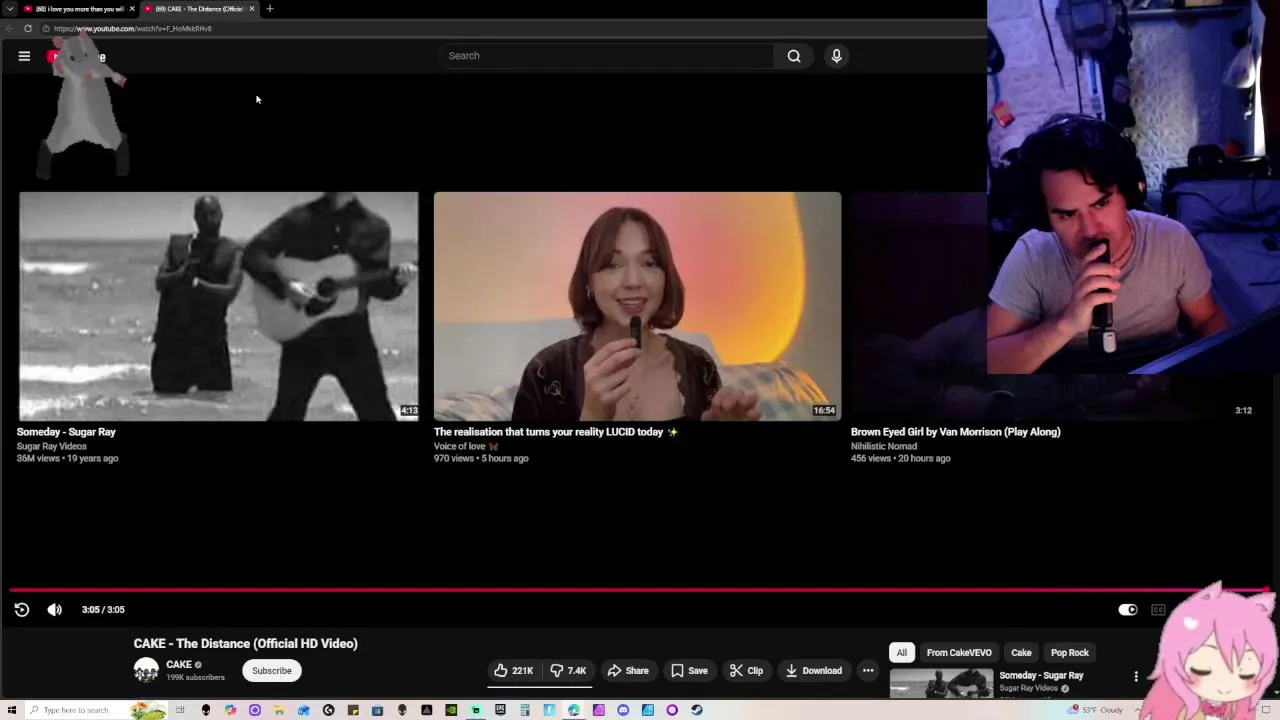Open Task View on the taskbar
This screenshot has width=1280, height=720.
181,710
